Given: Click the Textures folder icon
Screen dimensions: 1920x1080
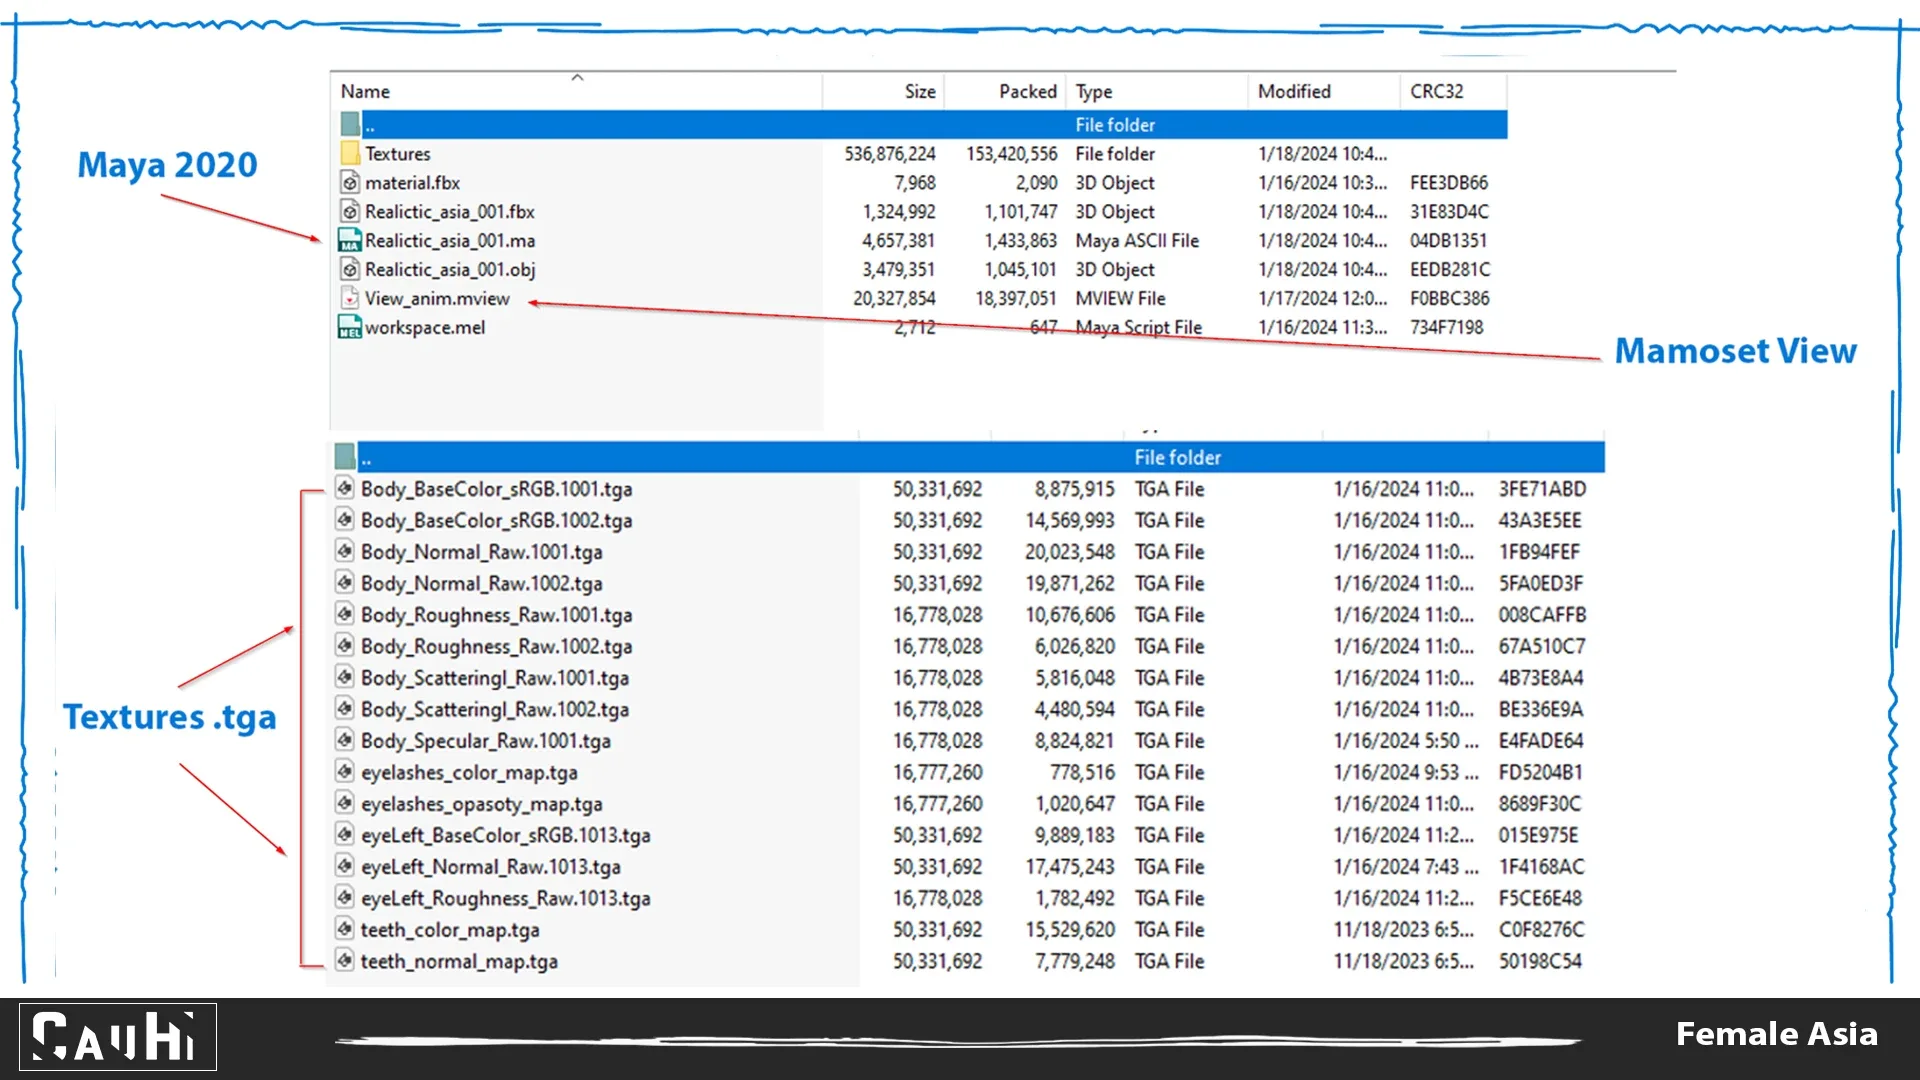Looking at the screenshot, I should click(x=350, y=153).
